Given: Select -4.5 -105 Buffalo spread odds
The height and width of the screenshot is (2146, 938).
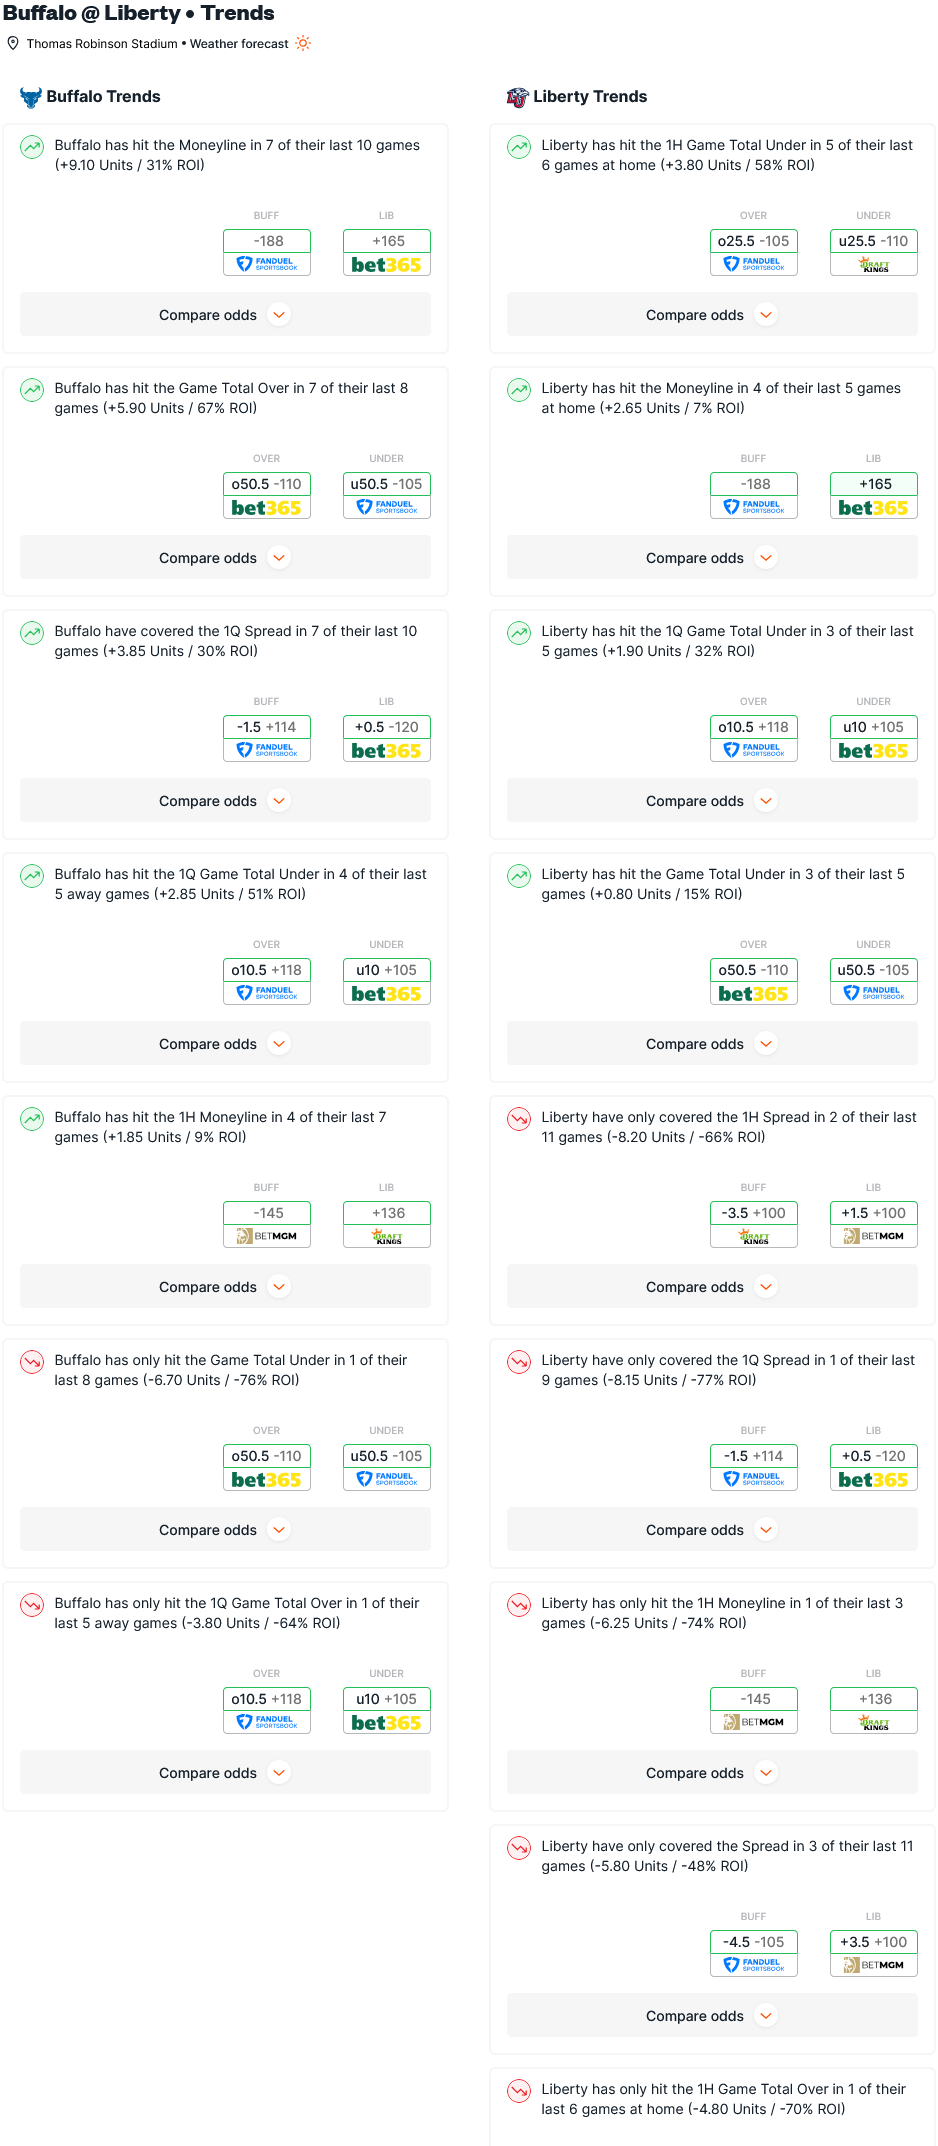Looking at the screenshot, I should pos(754,1942).
